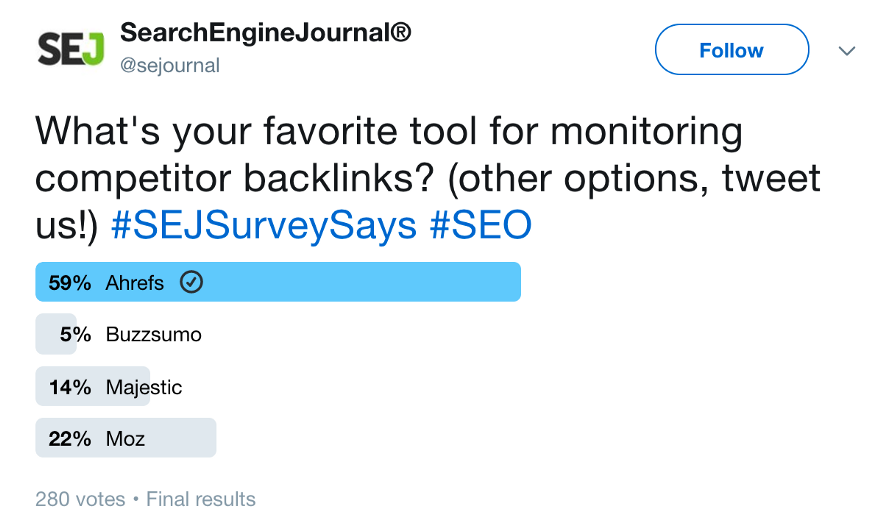The width and height of the screenshot is (880, 525).
Task: Open the @sejournal handle profile
Action: (x=170, y=66)
